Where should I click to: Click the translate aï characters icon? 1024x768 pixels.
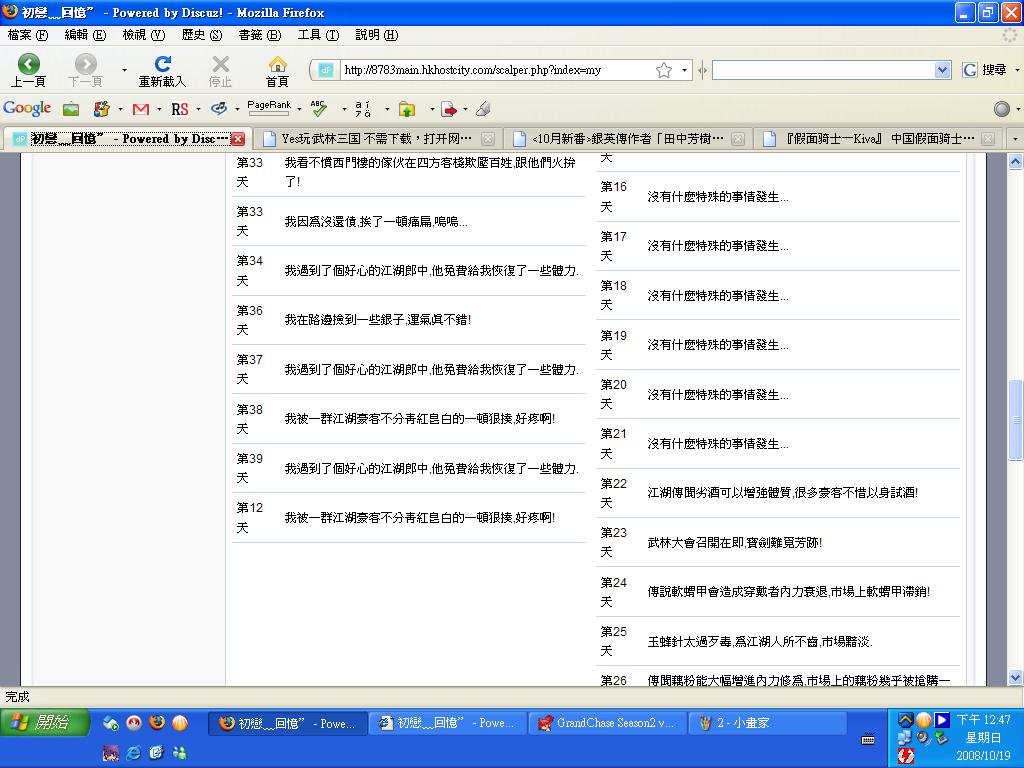coord(362,109)
